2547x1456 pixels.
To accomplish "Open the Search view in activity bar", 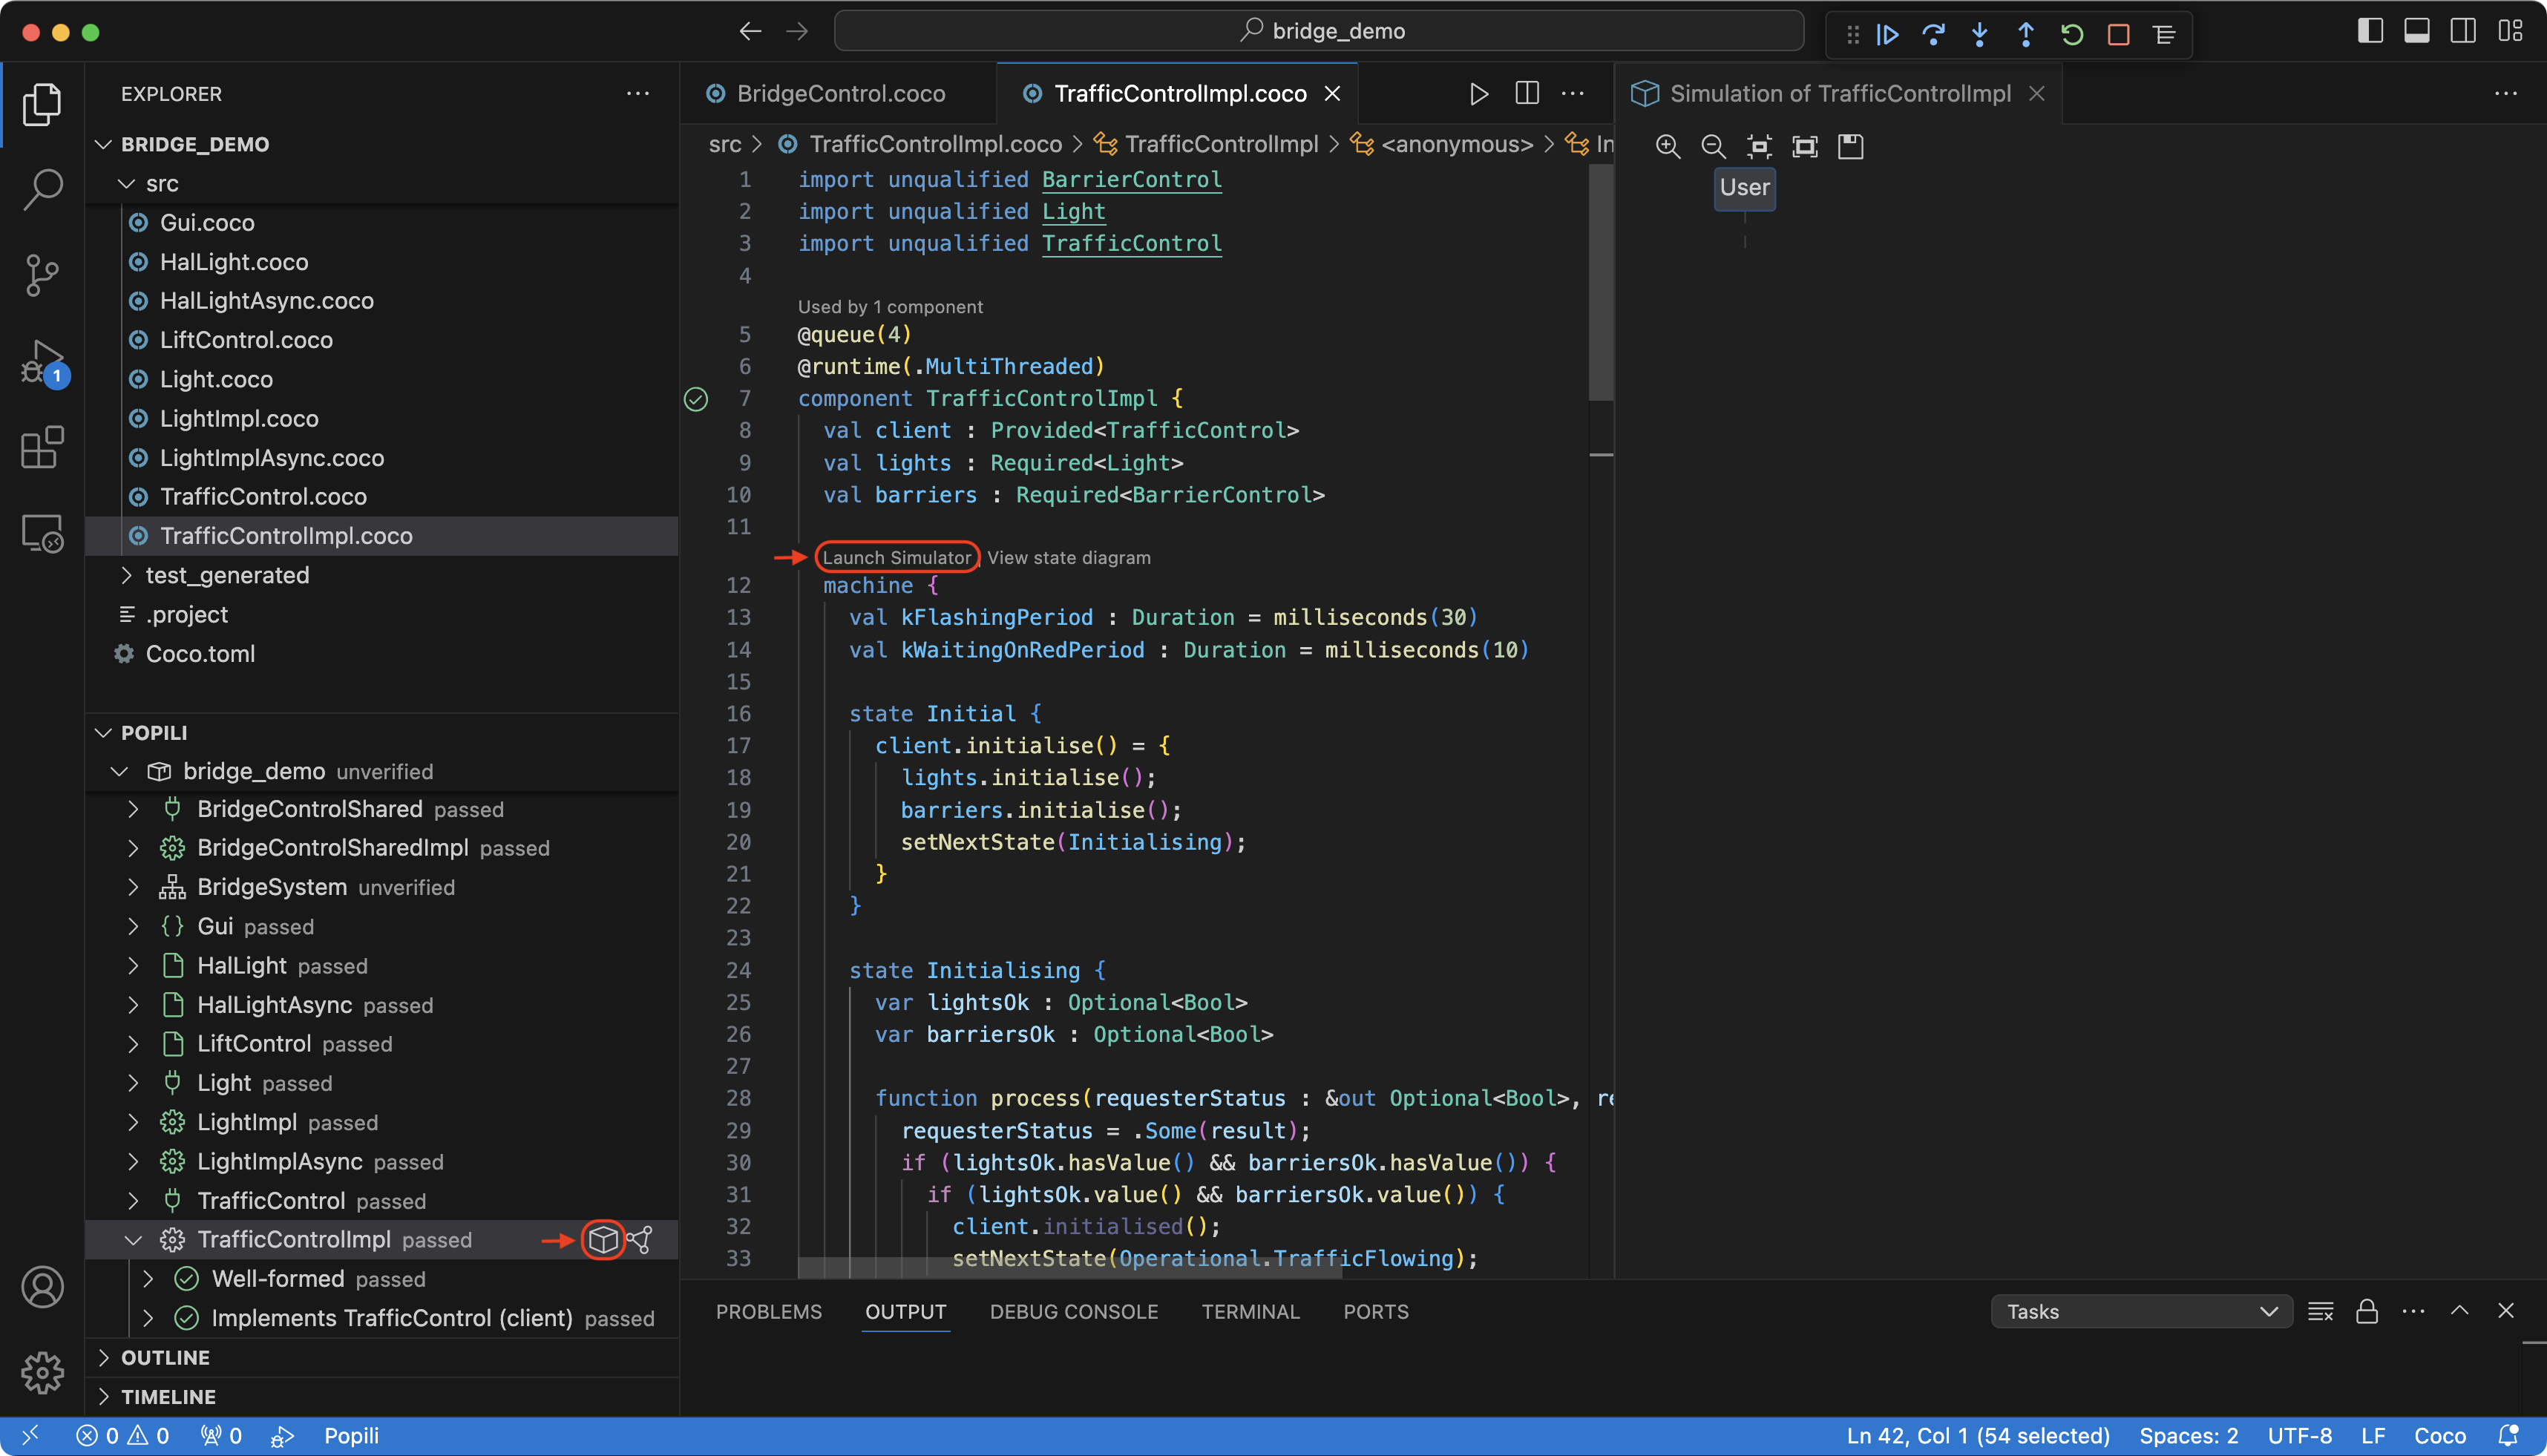I will click(42, 189).
